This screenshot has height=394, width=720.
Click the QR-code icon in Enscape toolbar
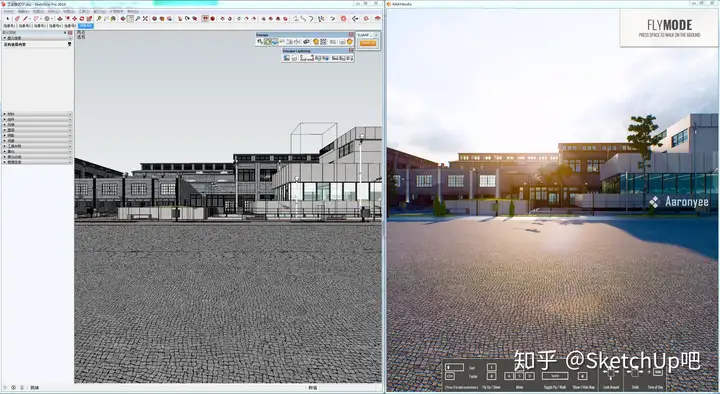[x=323, y=42]
